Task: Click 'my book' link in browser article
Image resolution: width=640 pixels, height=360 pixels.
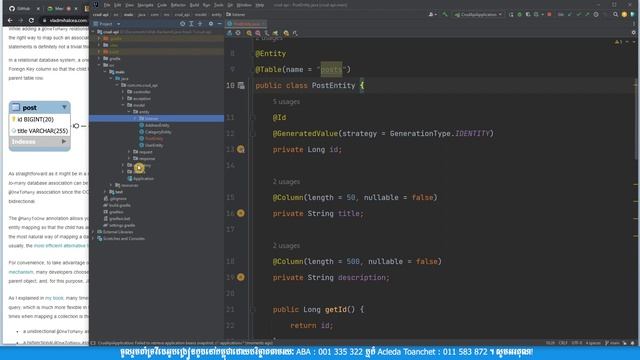Action: (54, 298)
